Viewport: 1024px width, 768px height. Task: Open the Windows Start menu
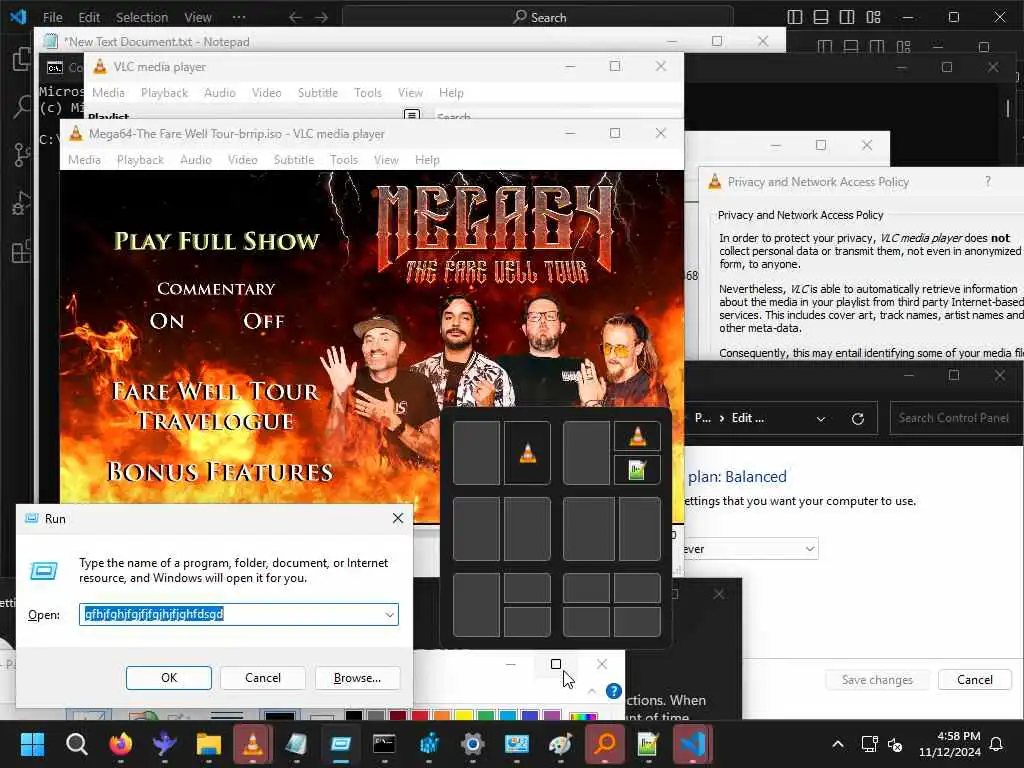coord(32,744)
